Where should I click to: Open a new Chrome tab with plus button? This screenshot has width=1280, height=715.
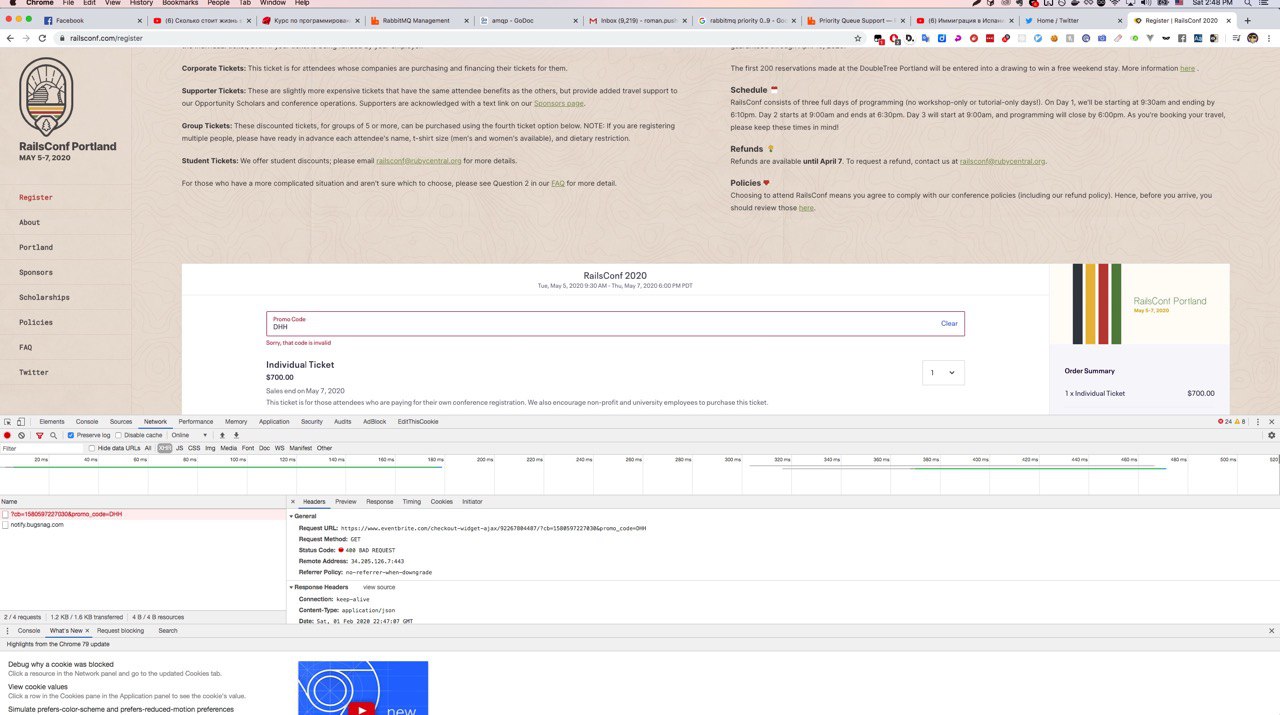tap(1247, 20)
